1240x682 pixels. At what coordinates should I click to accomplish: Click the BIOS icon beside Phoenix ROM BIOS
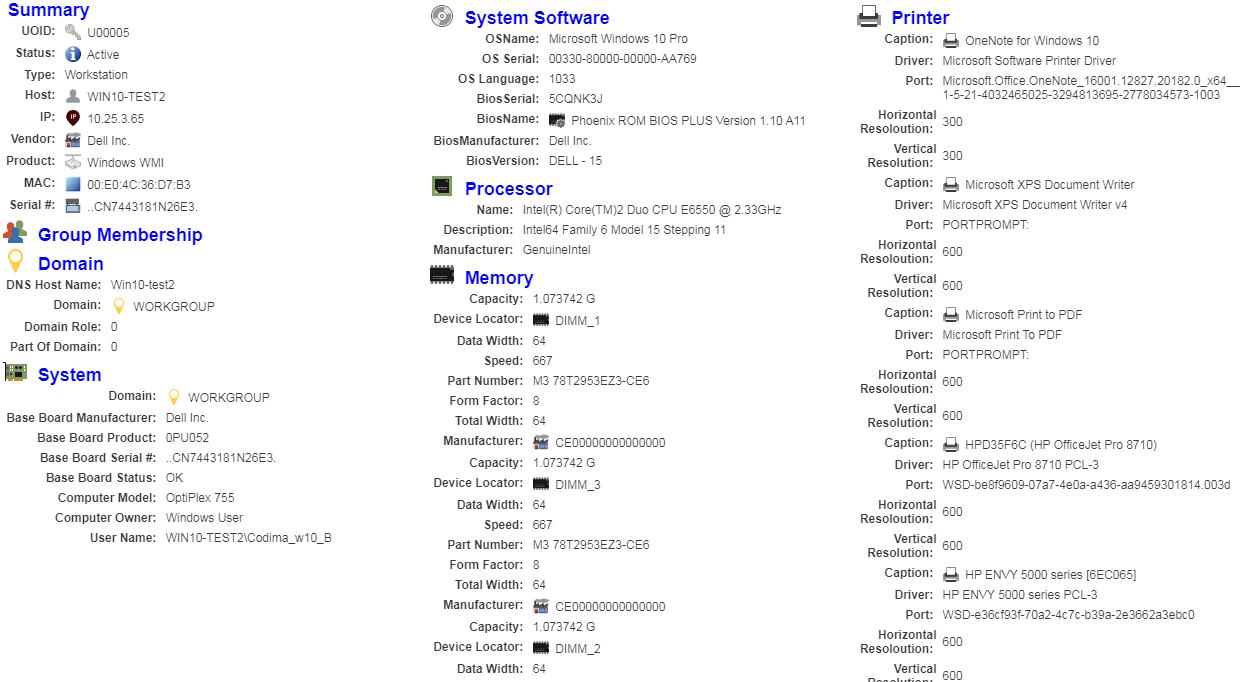click(557, 120)
